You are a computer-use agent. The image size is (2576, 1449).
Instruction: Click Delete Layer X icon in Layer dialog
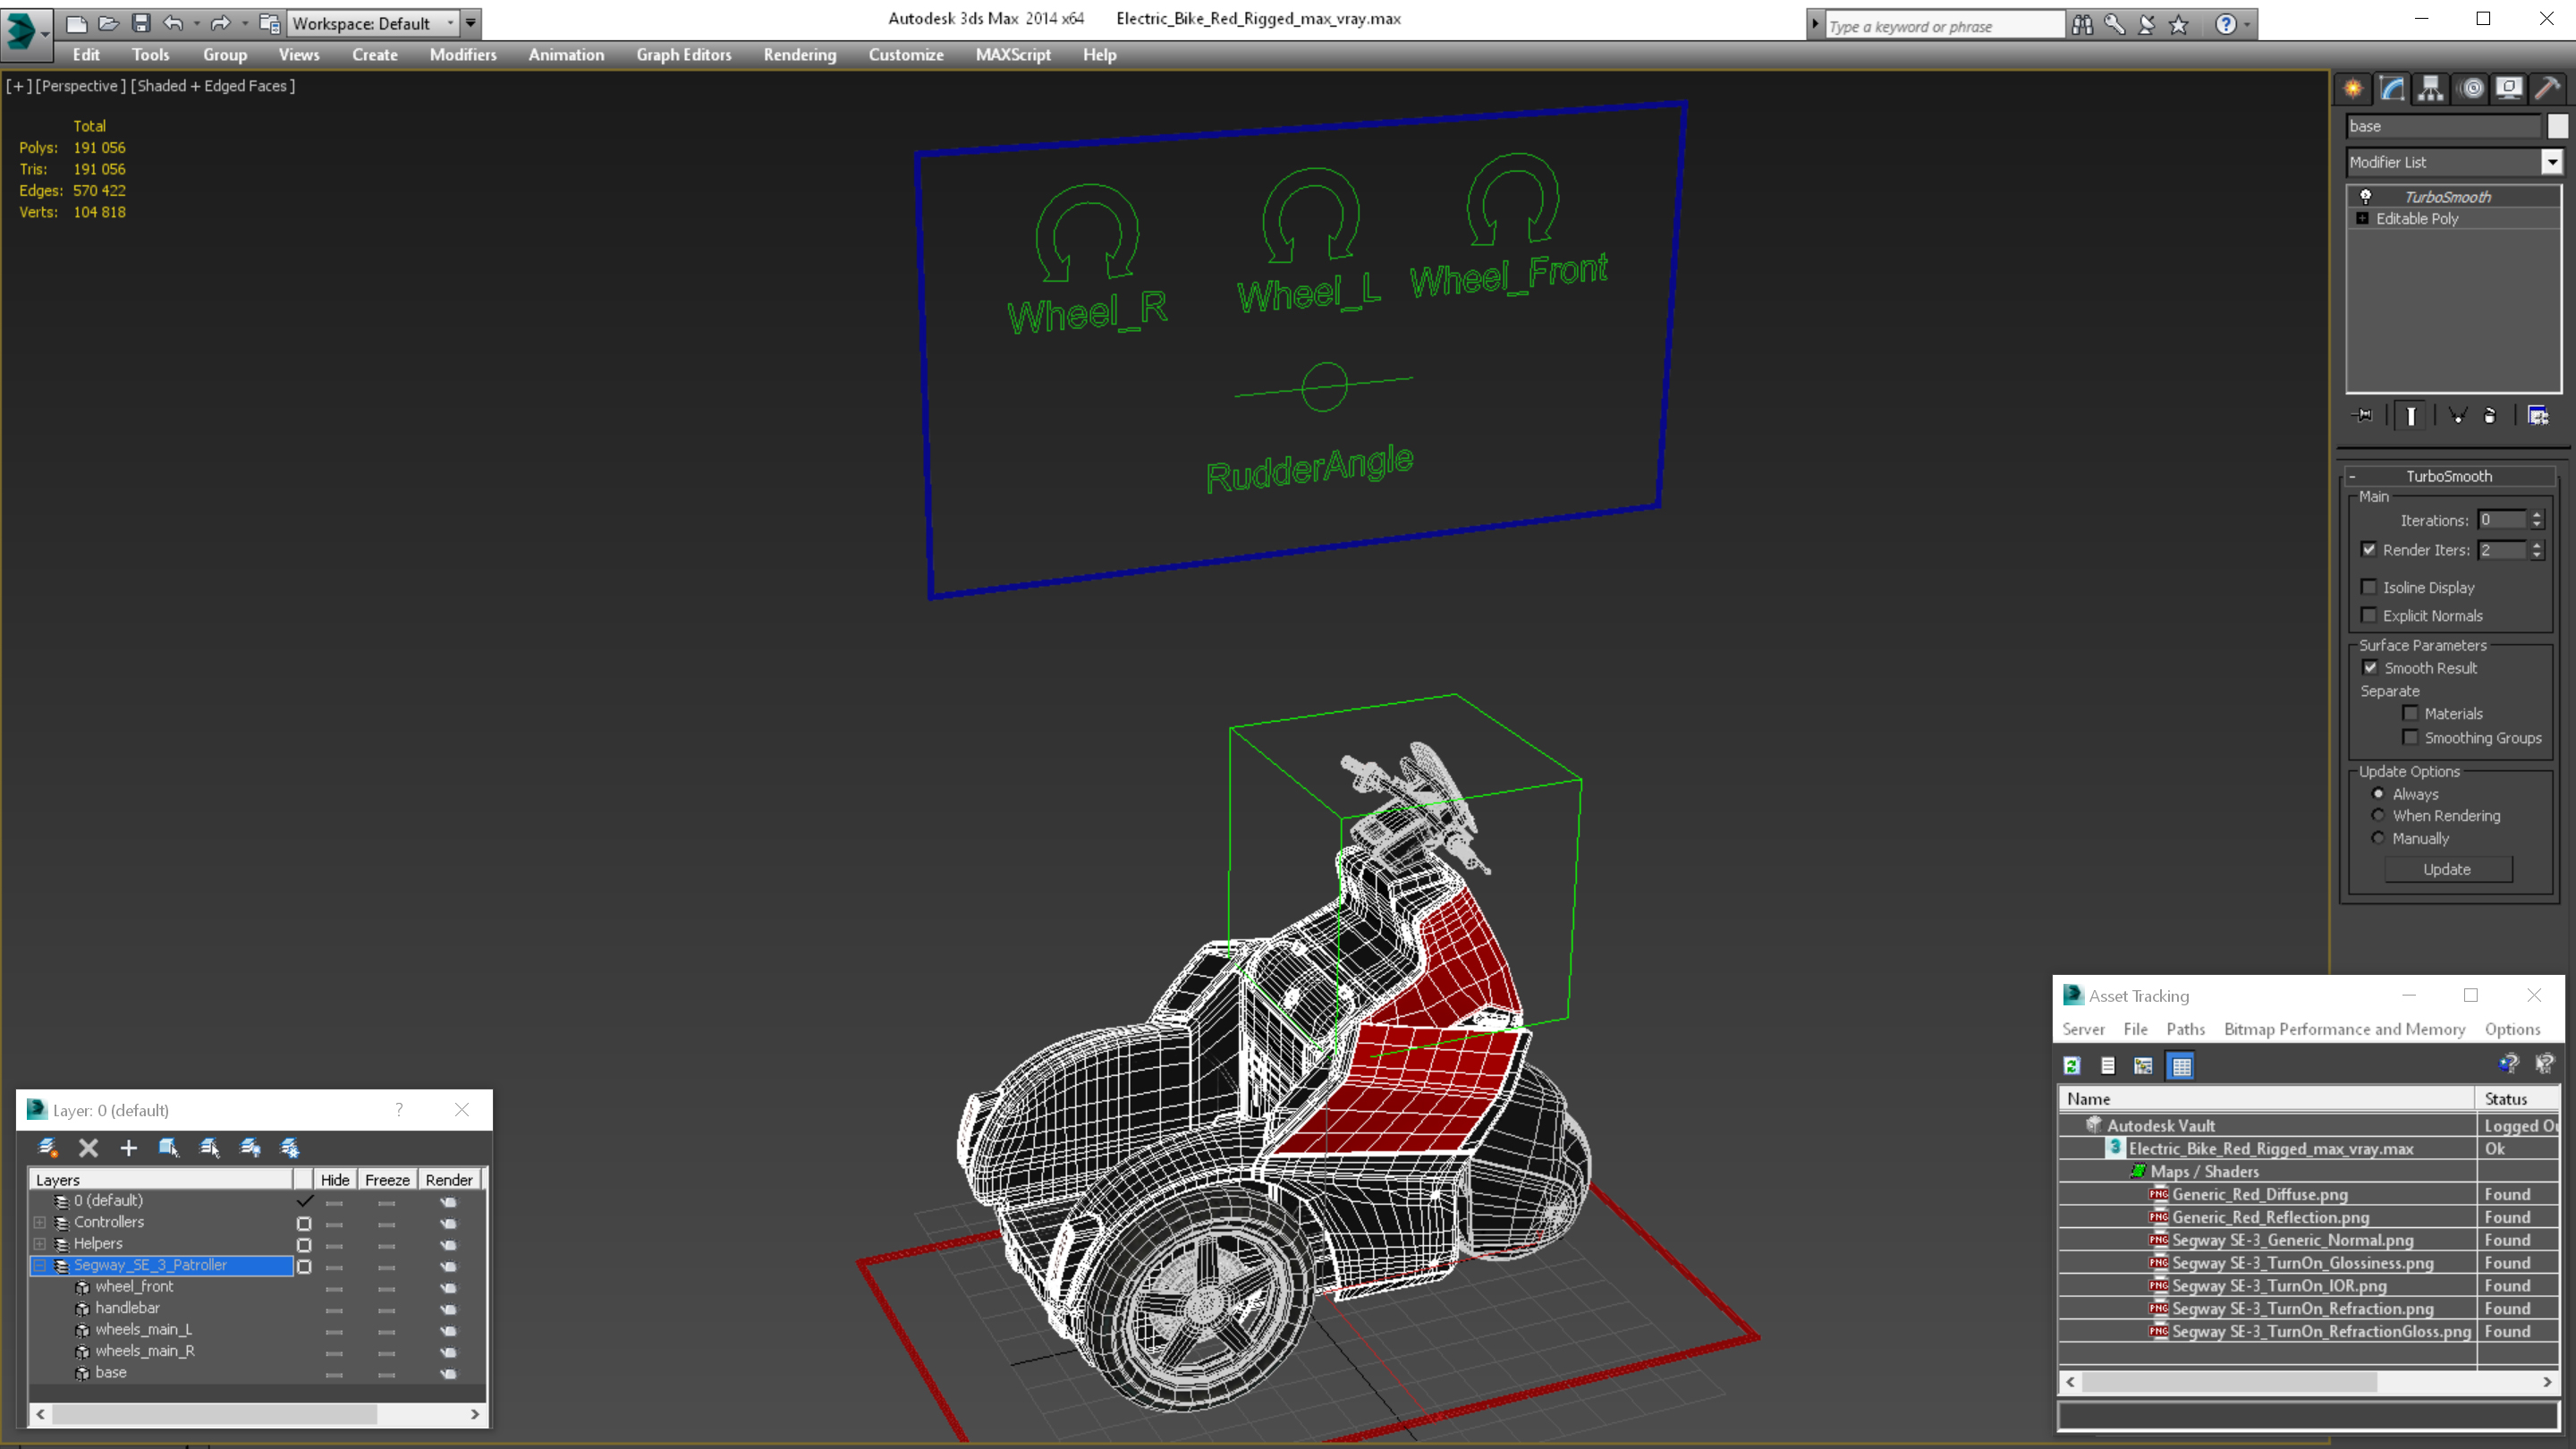coord(88,1148)
